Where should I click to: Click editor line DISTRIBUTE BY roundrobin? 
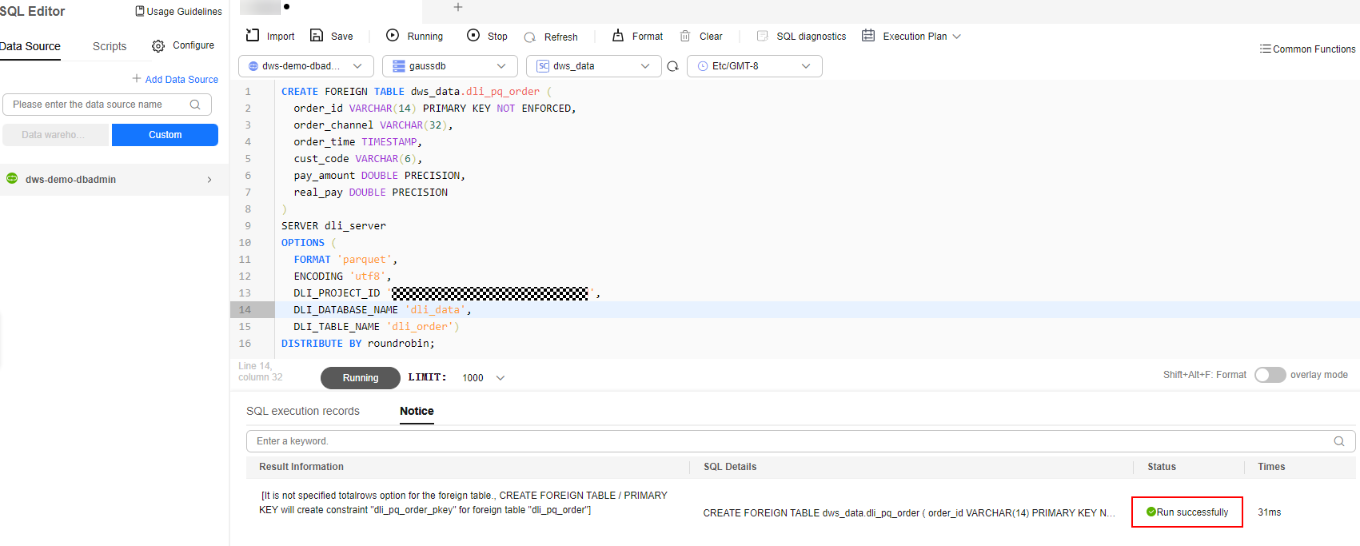click(x=358, y=343)
